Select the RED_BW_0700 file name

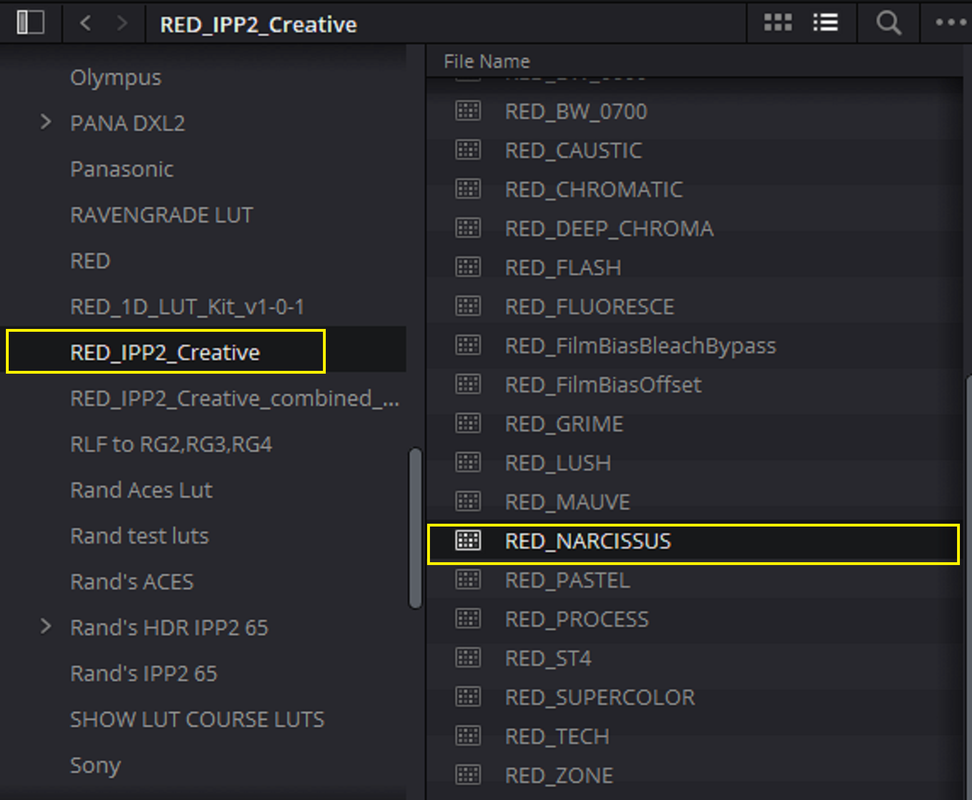tap(576, 111)
